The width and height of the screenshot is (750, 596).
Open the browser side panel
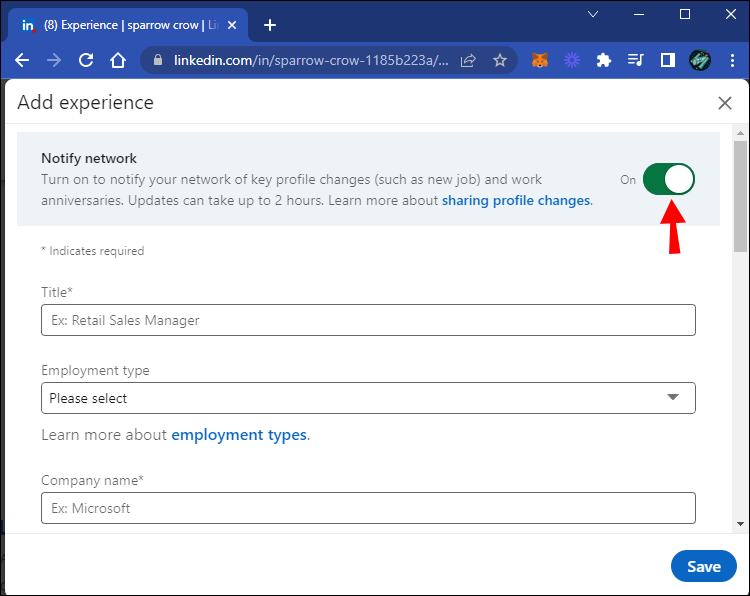pos(667,60)
